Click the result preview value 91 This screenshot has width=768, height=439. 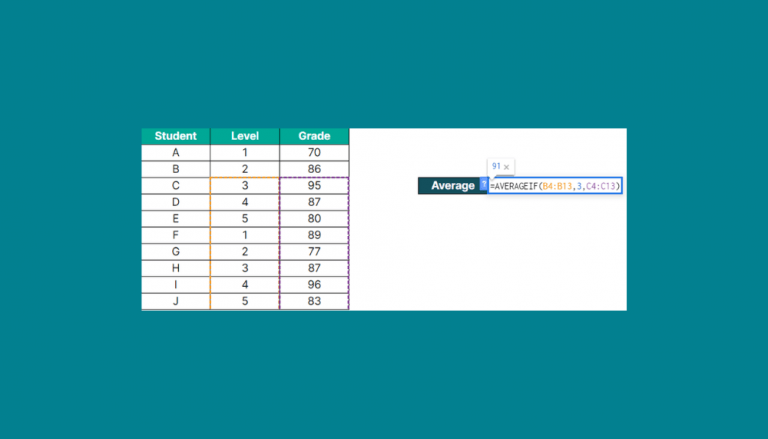(x=496, y=167)
